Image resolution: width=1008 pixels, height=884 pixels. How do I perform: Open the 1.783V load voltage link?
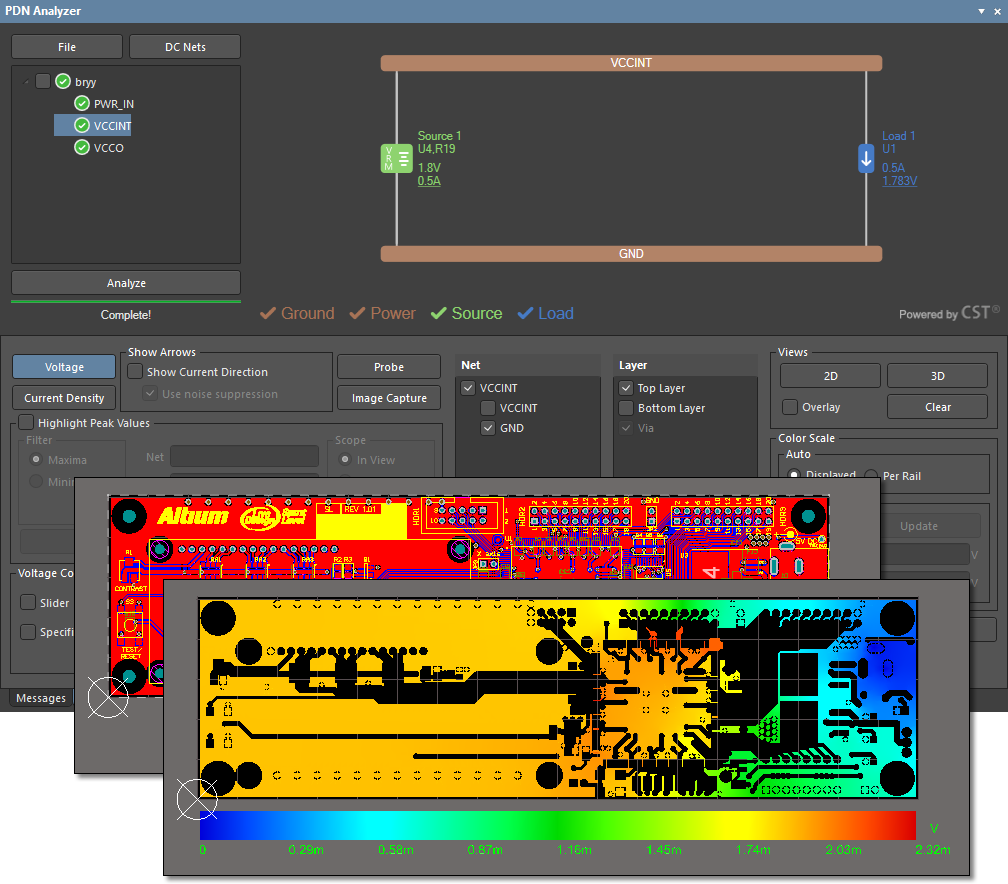901,181
